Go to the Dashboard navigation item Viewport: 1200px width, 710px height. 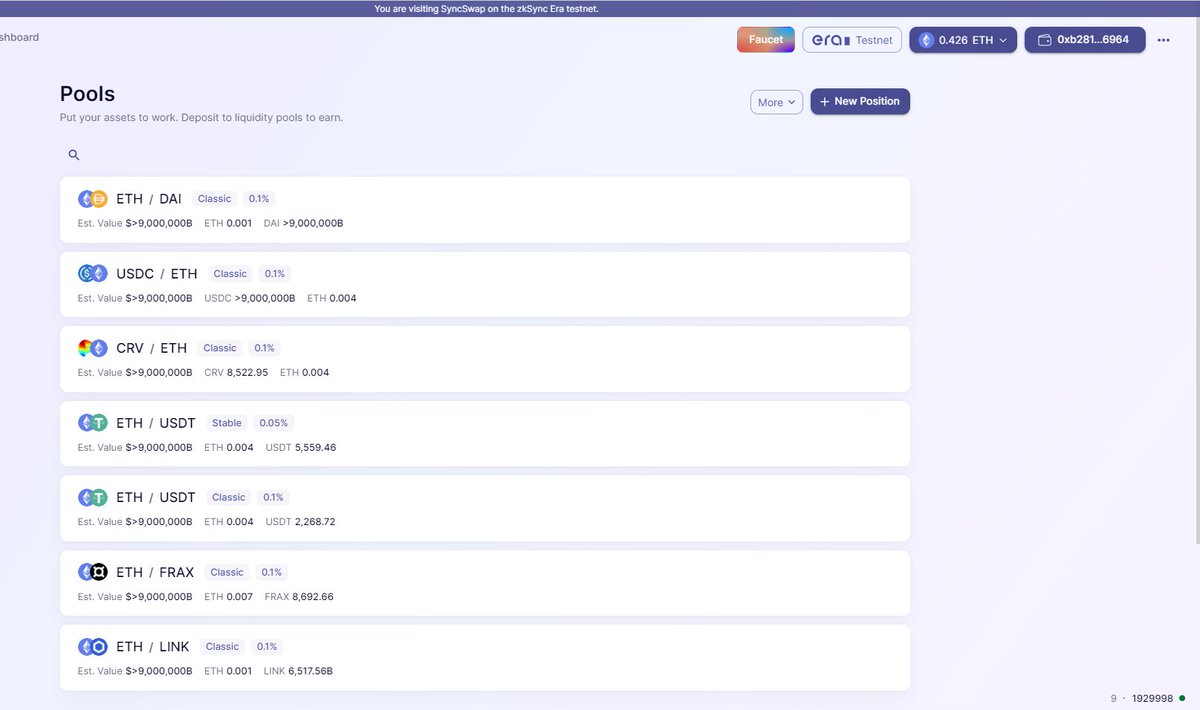(x=20, y=37)
